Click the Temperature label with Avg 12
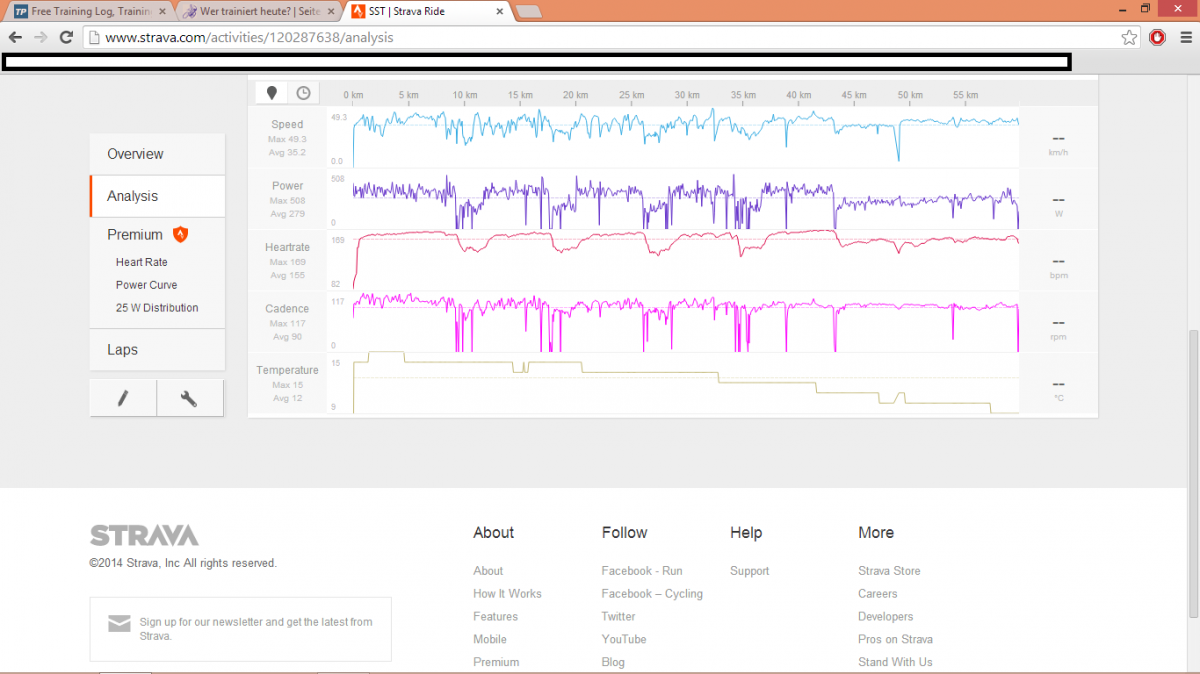 pos(287,384)
